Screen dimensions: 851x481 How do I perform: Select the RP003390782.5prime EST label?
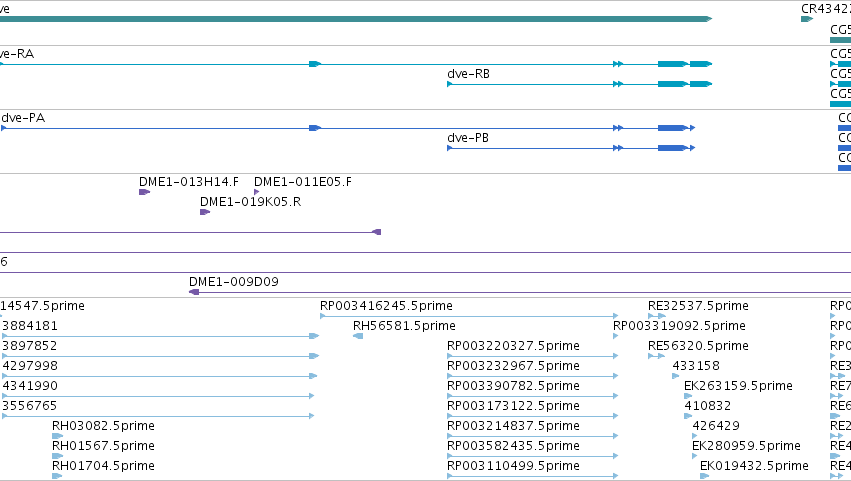[513, 386]
